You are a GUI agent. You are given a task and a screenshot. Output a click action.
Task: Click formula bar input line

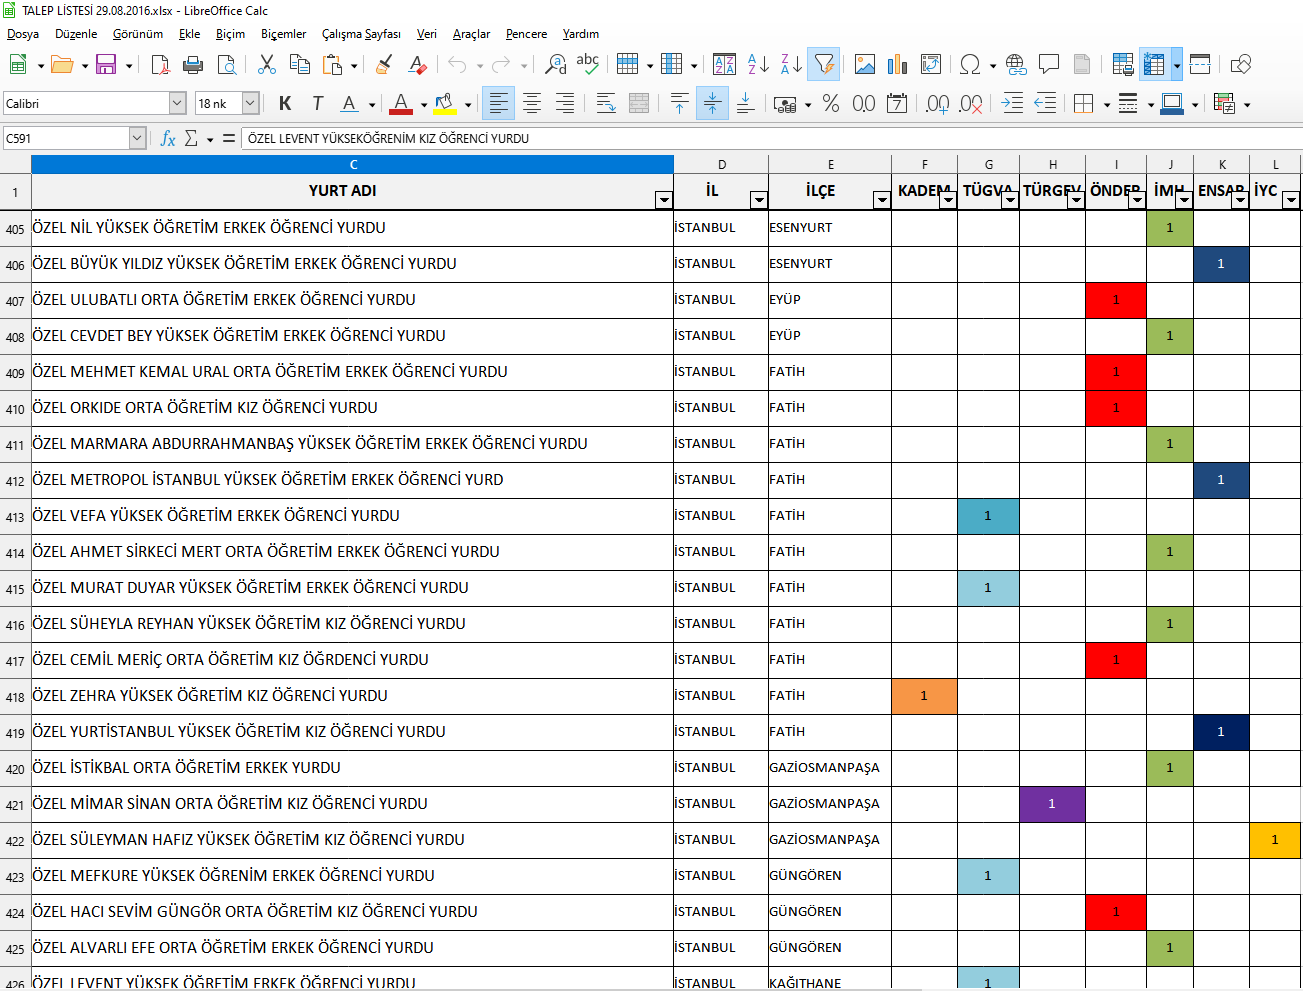[772, 138]
